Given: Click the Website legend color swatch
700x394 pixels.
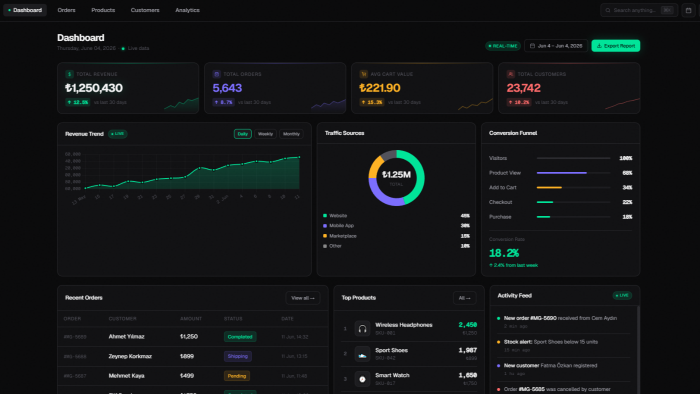Looking at the screenshot, I should tap(325, 216).
